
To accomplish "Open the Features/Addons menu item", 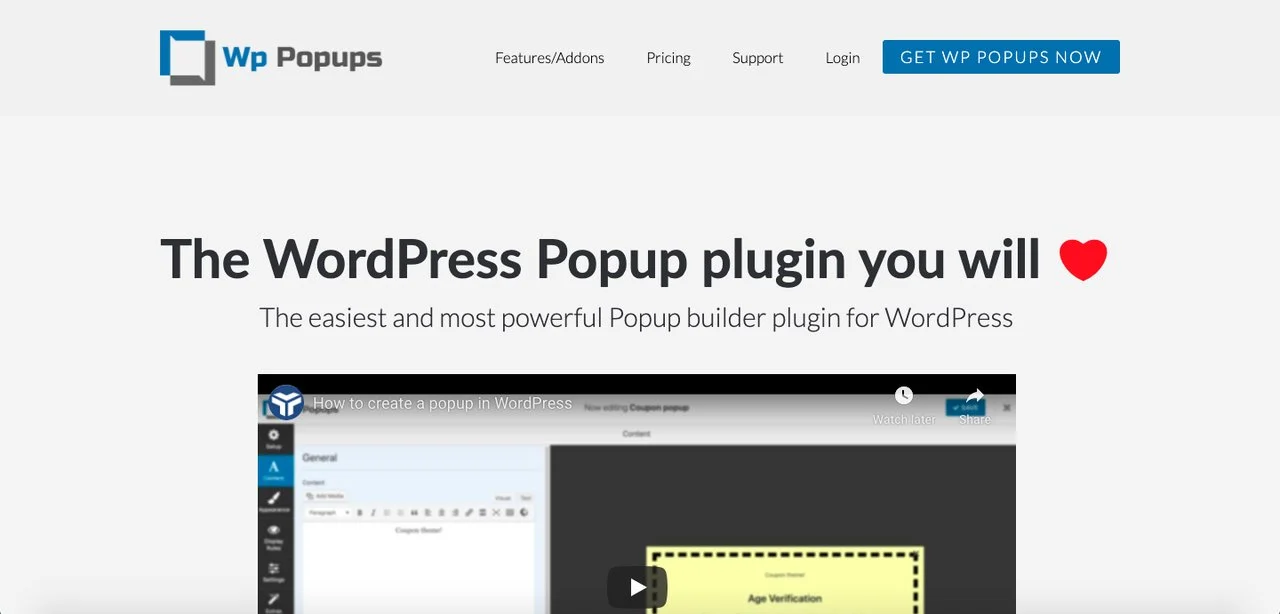I will click(x=549, y=58).
